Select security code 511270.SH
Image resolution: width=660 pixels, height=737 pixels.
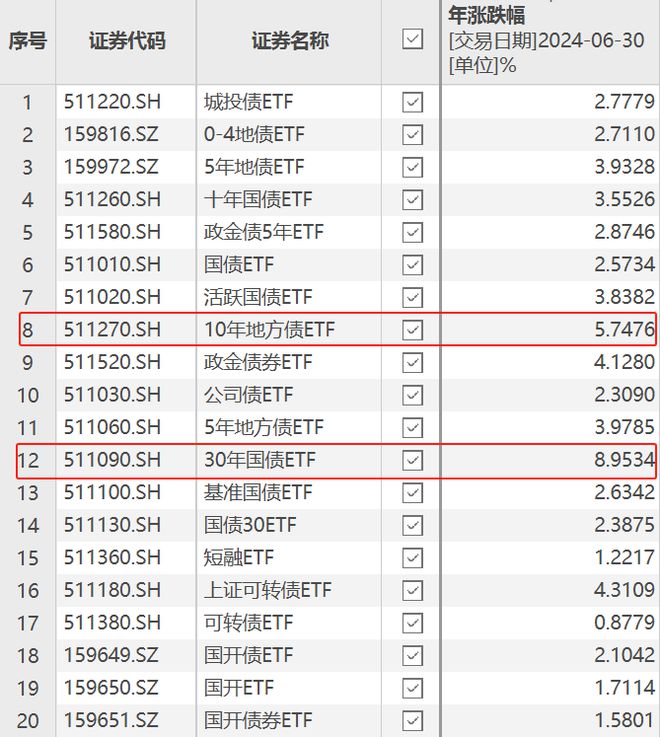(x=112, y=329)
